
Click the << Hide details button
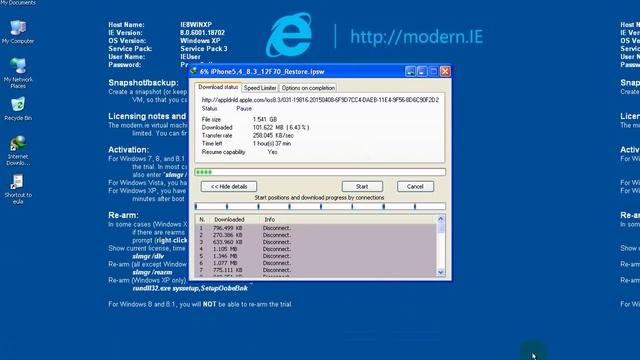tap(229, 187)
